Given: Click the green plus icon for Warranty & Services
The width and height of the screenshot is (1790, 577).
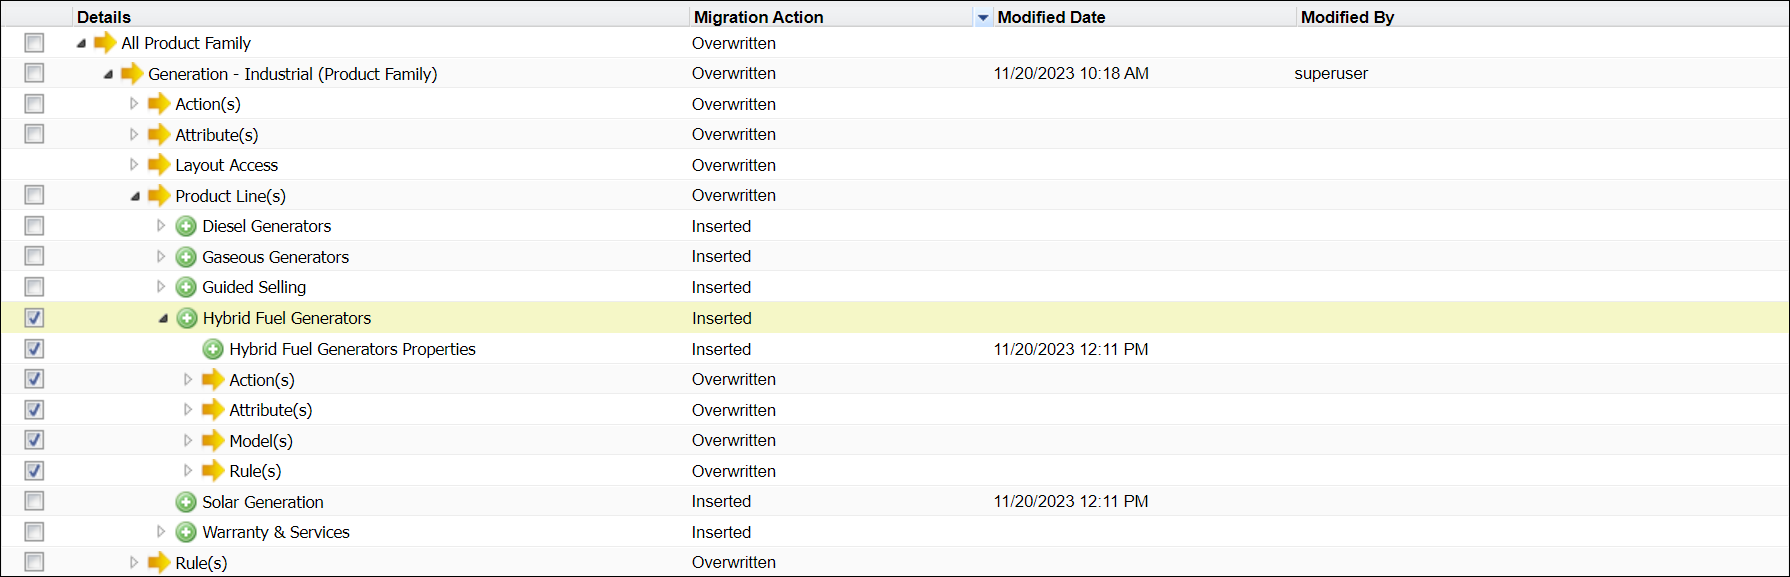Looking at the screenshot, I should (186, 533).
